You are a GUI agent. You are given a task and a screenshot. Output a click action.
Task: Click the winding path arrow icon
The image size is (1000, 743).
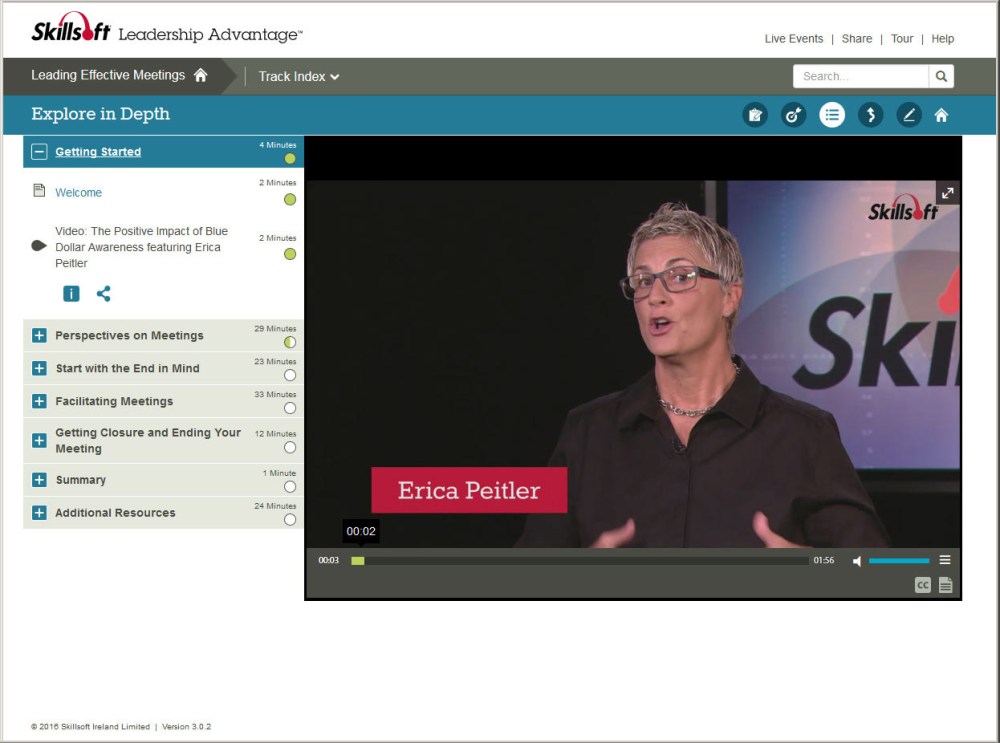[x=870, y=115]
